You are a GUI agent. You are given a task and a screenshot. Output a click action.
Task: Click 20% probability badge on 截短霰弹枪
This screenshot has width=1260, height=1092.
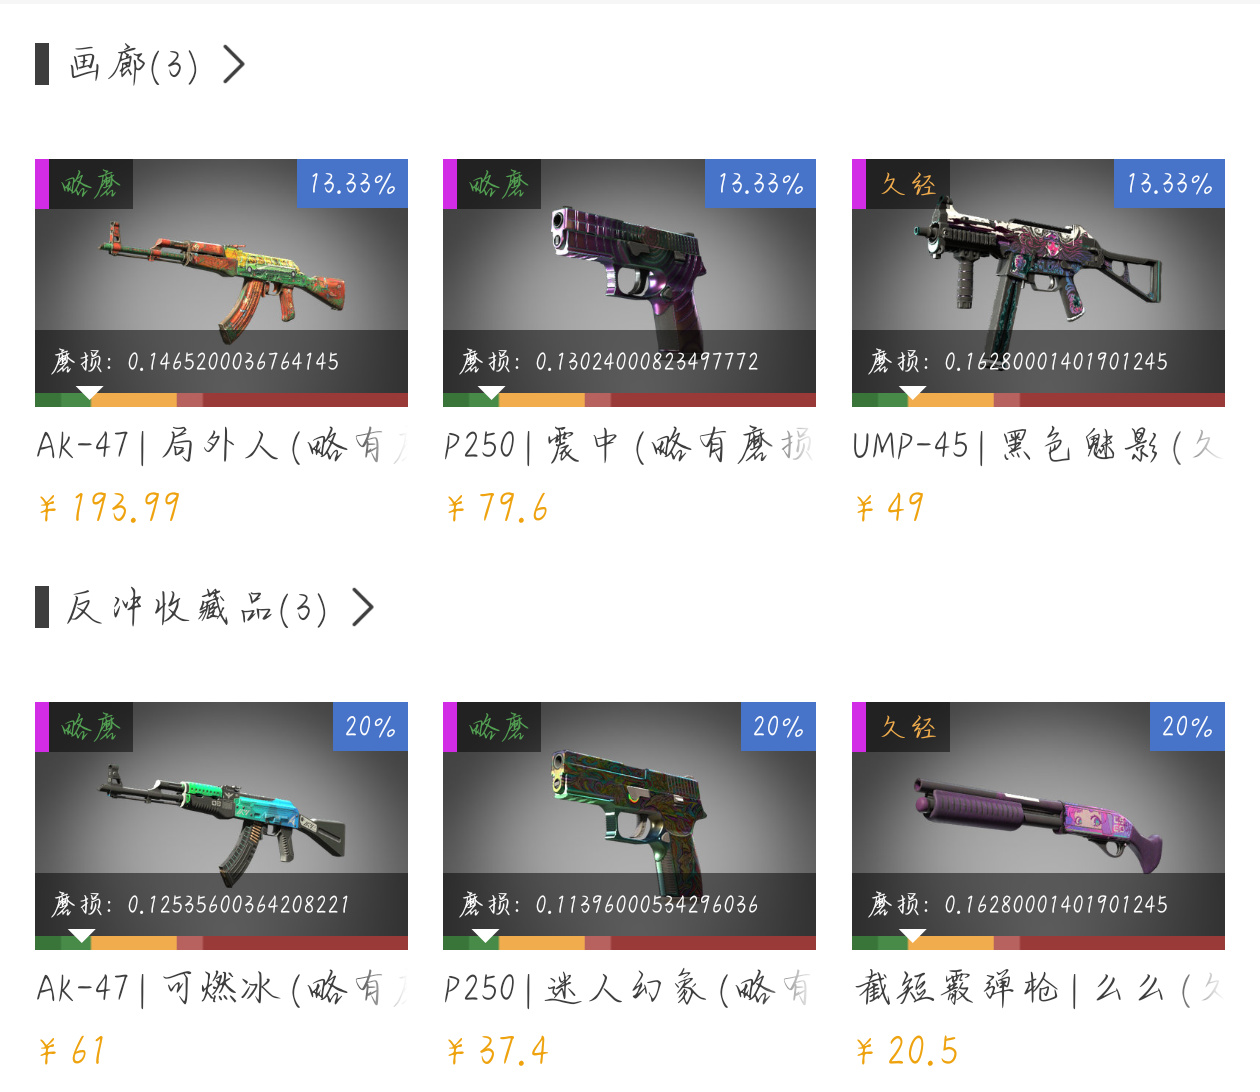1187,726
